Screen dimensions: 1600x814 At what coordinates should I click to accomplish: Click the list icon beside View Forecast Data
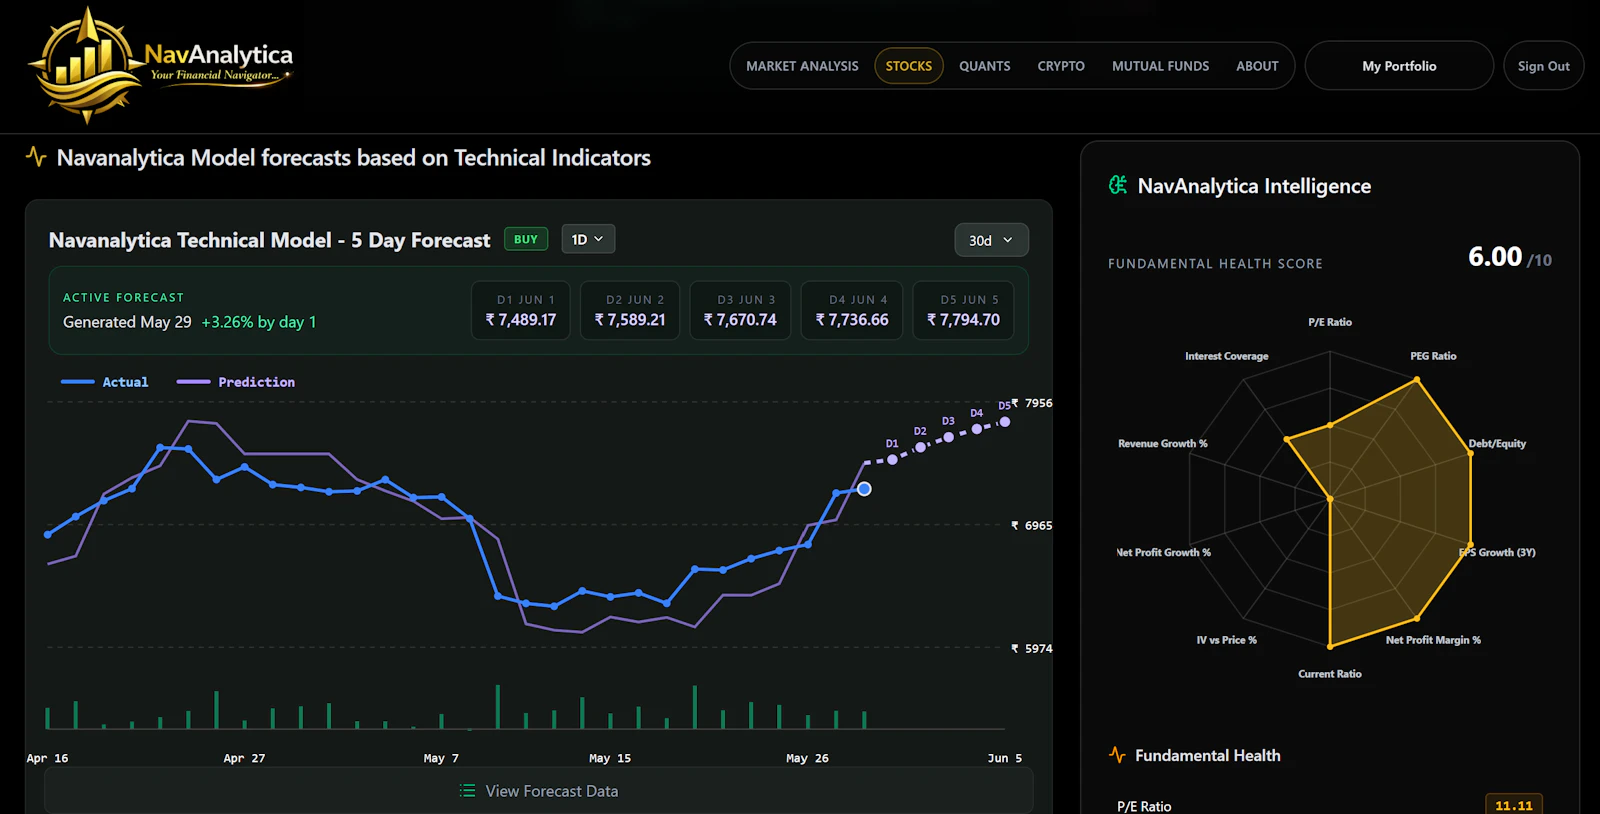pyautogui.click(x=467, y=791)
